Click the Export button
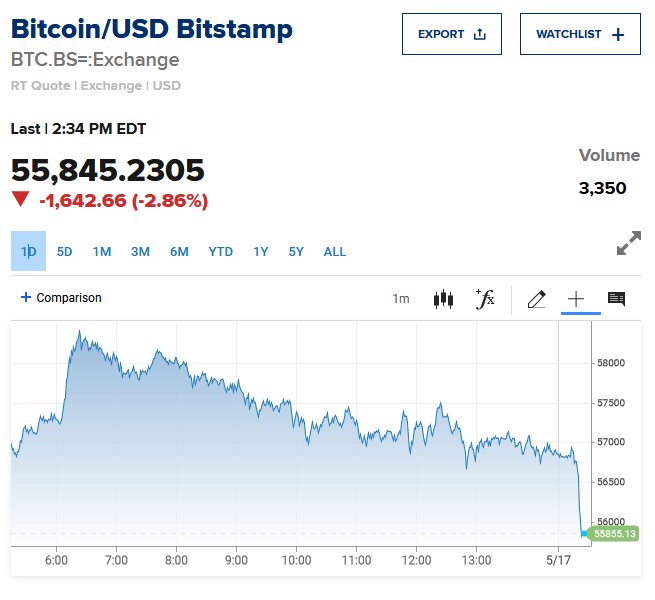 click(x=451, y=34)
